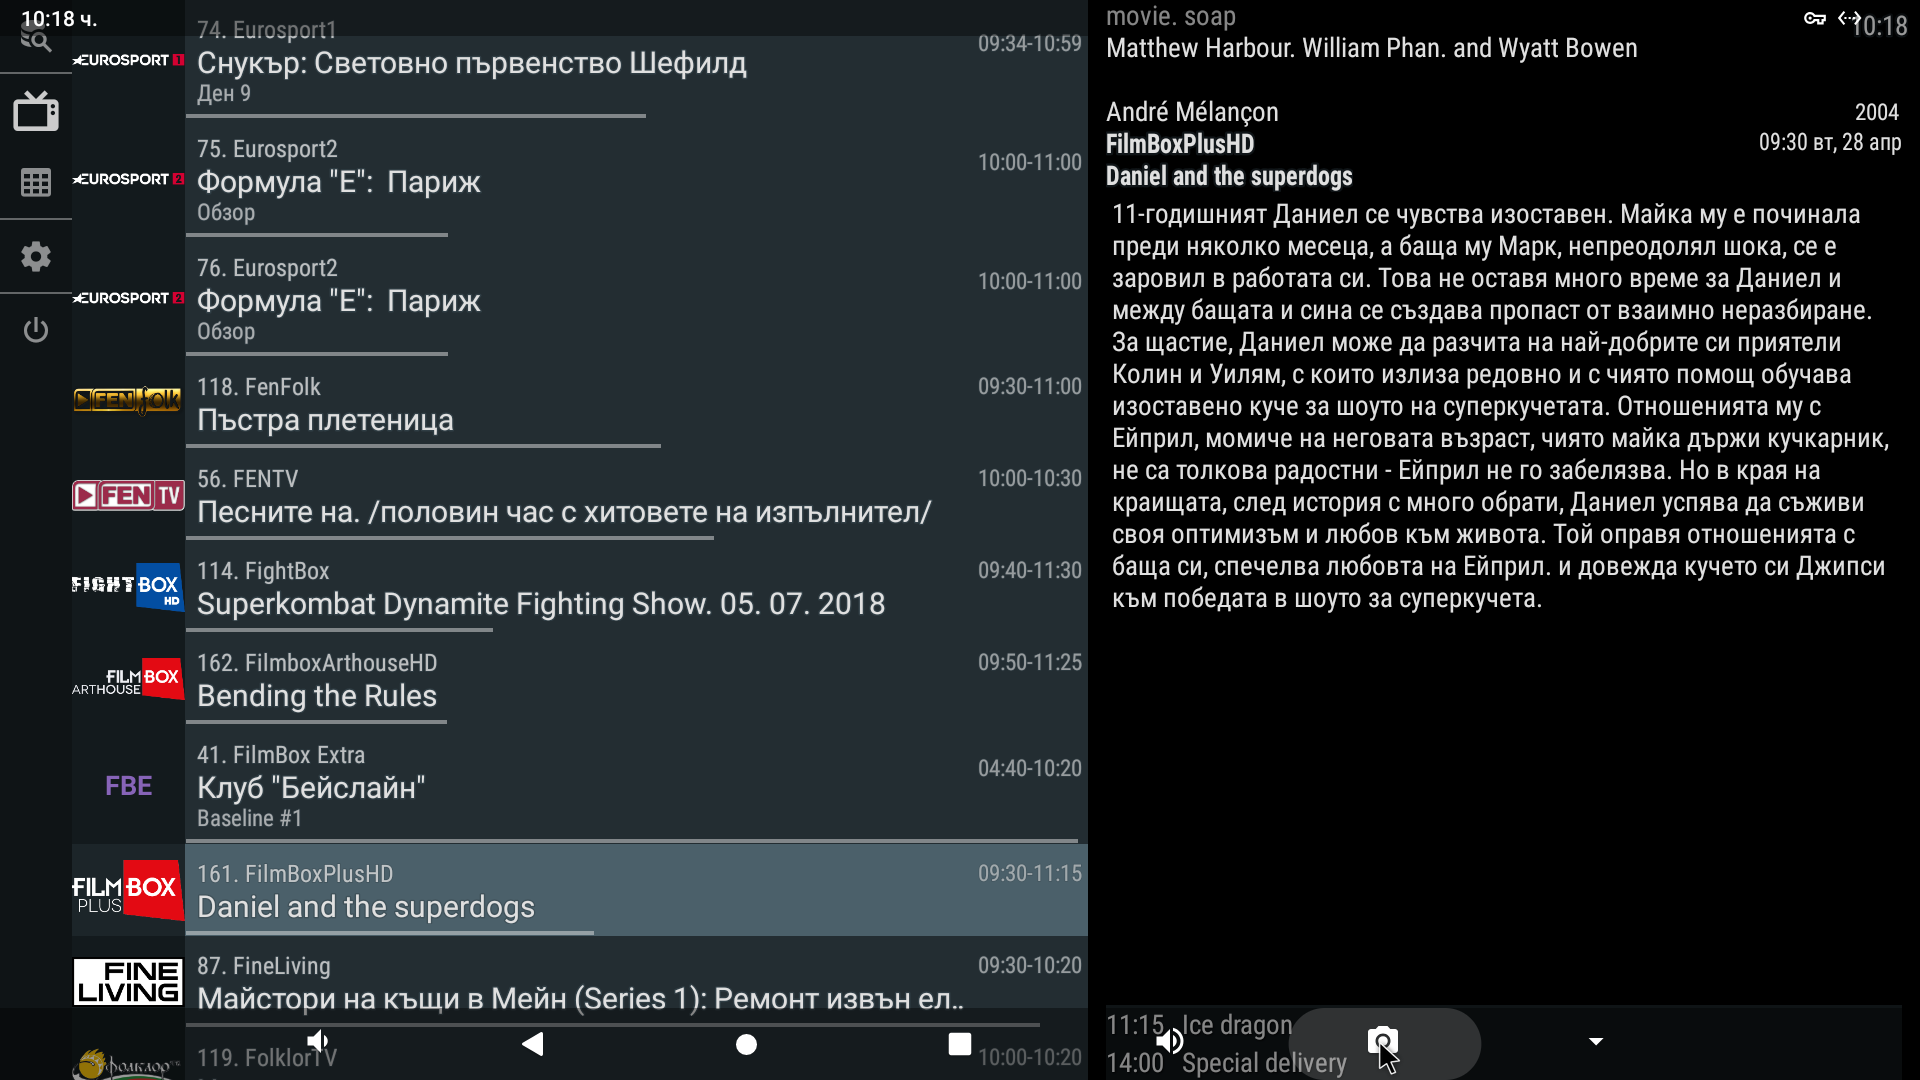Click the Fine Living channel logo

pyautogui.click(x=128, y=982)
